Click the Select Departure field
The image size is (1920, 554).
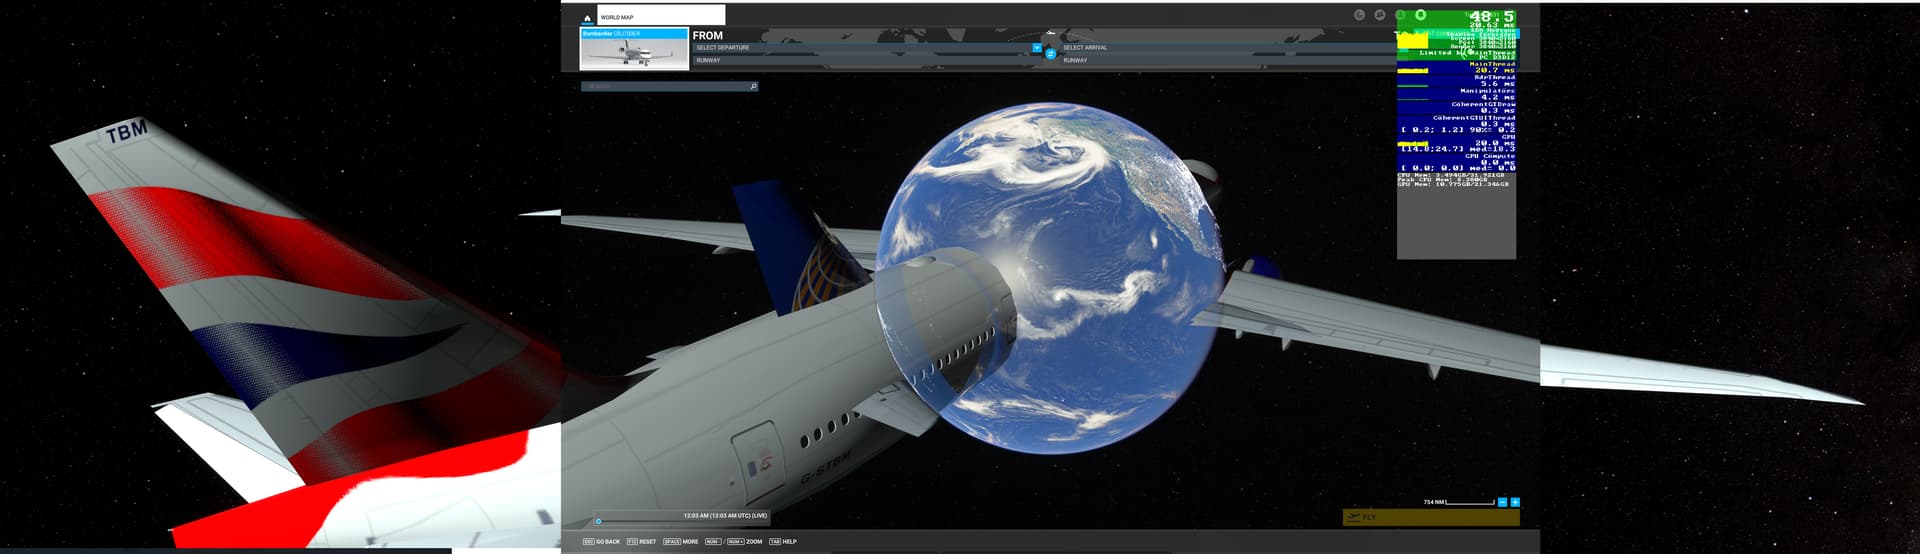click(x=860, y=48)
